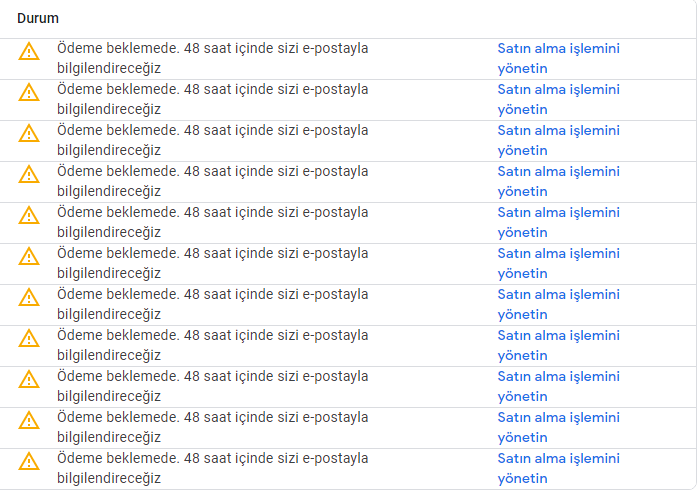697x493 pixels.
Task: Click the warning triangle in the second row
Action: point(29,92)
